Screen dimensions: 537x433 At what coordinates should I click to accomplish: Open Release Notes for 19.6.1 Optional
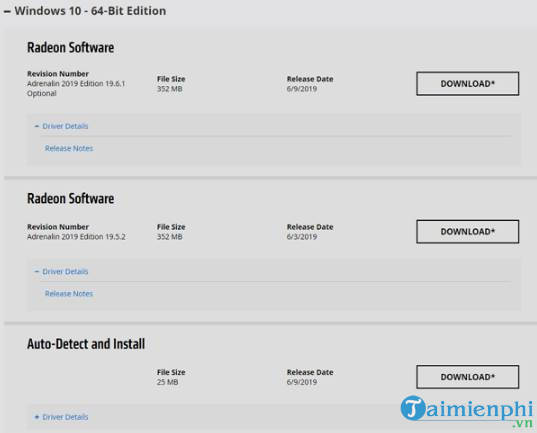[x=69, y=148]
